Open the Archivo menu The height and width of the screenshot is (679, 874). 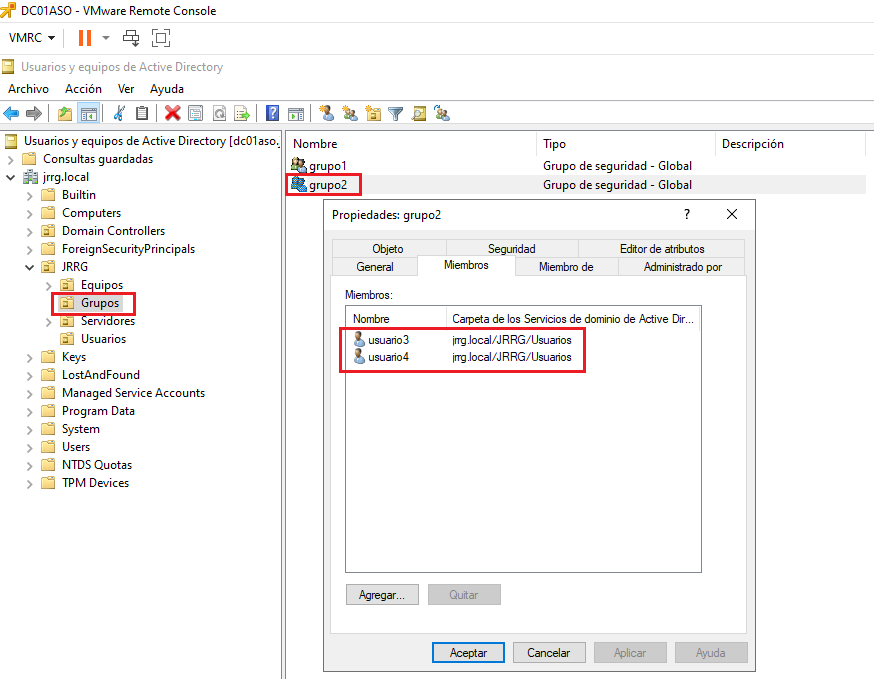click(28, 89)
